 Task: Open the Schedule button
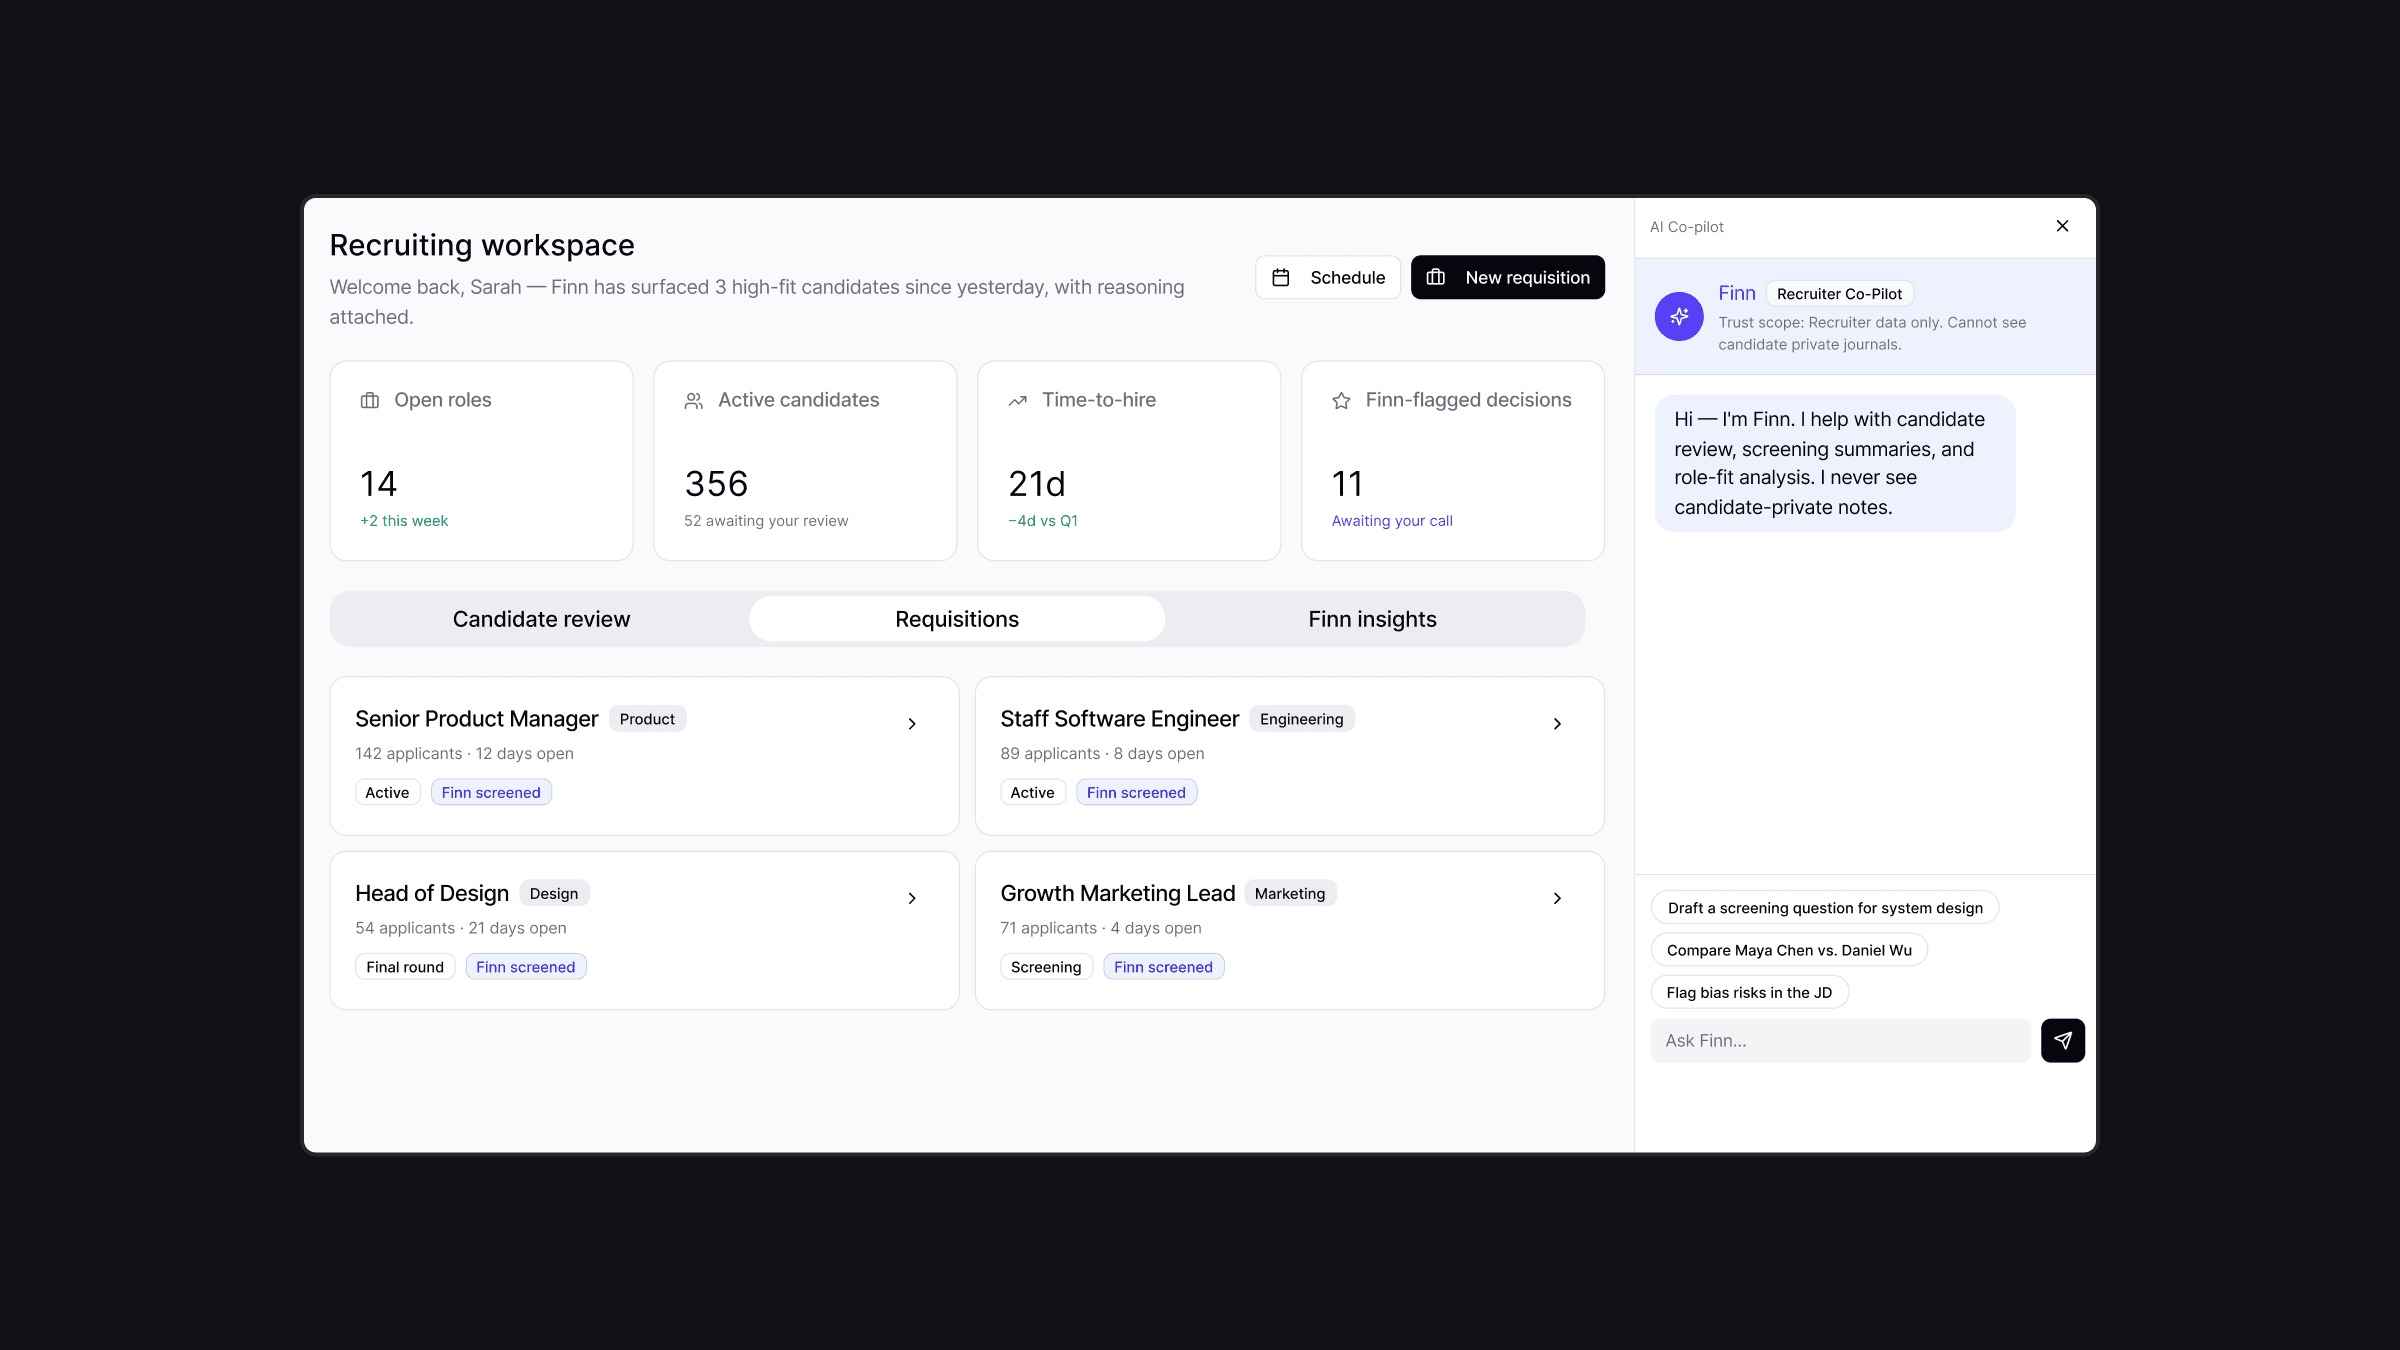1328,277
